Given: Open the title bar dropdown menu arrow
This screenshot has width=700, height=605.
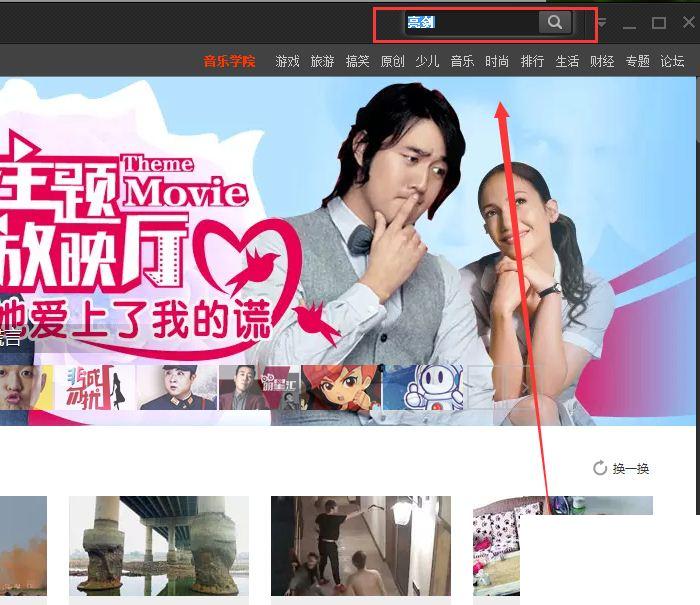Looking at the screenshot, I should [x=601, y=23].
